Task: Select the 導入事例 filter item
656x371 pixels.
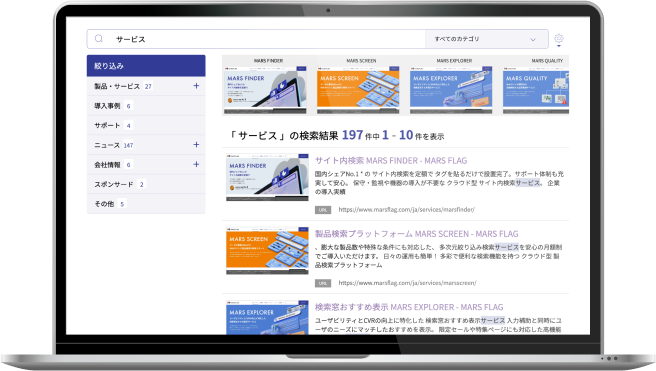Action: 146,106
